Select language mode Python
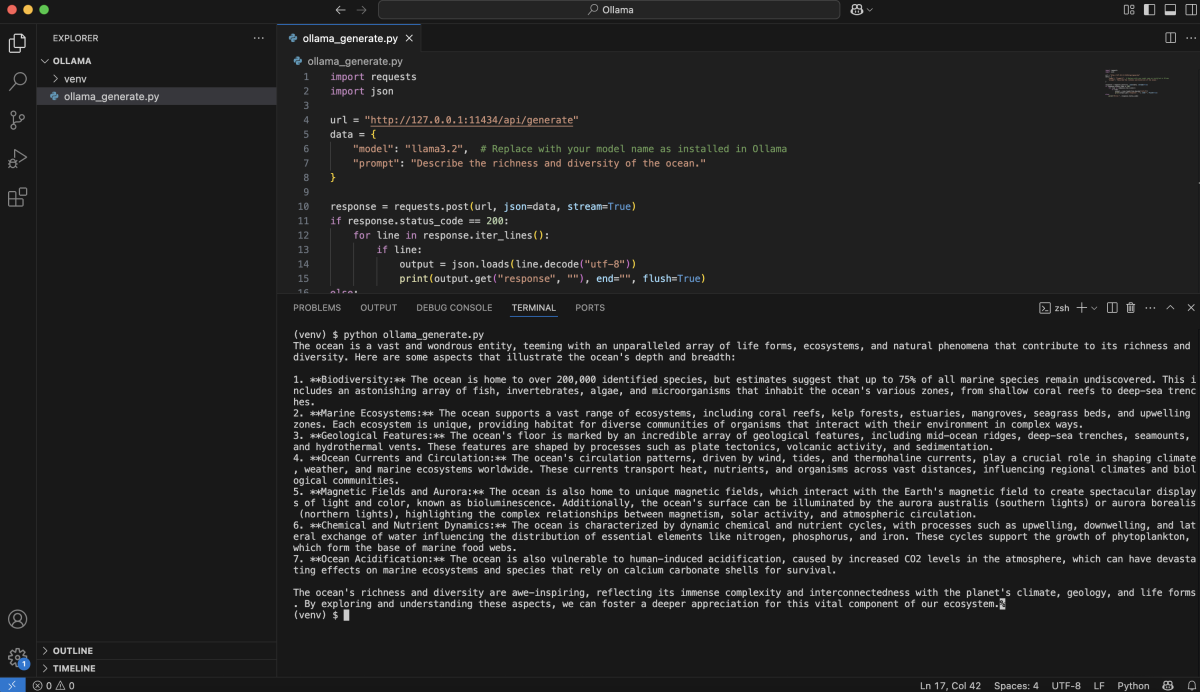This screenshot has width=1200, height=692. pyautogui.click(x=1133, y=685)
